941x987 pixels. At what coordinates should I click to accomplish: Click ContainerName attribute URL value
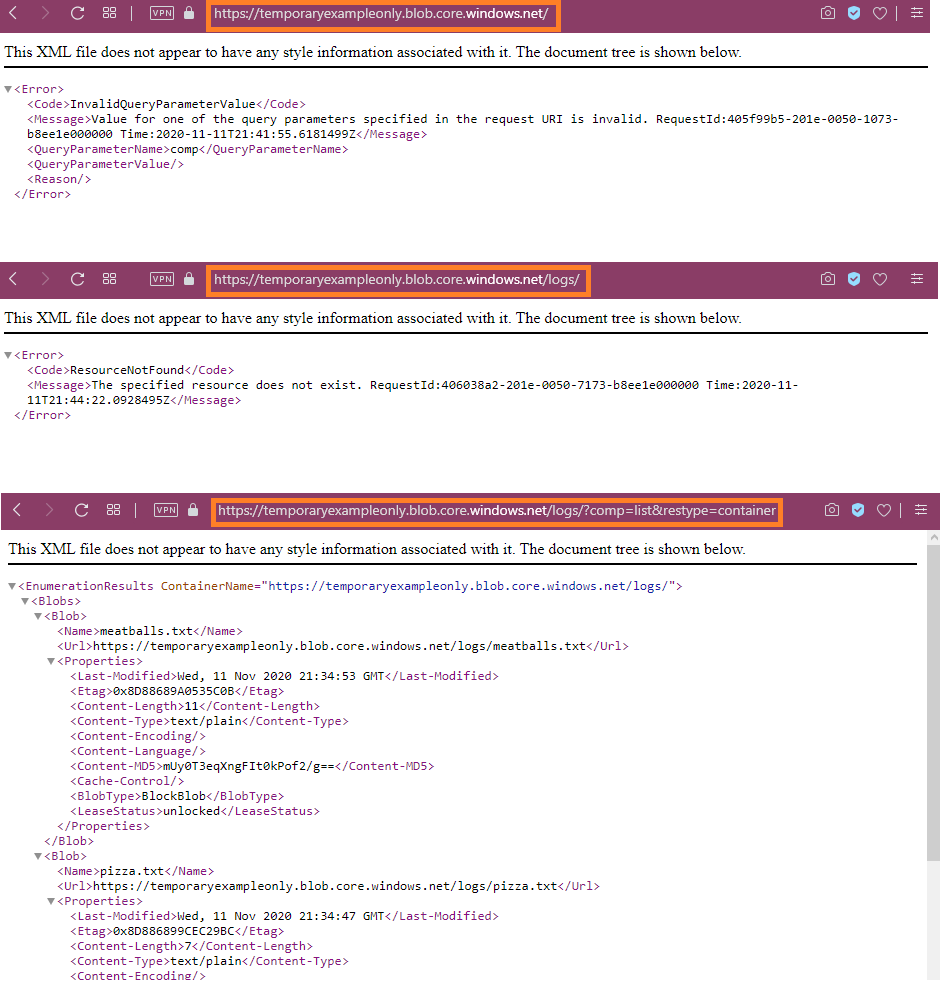click(468, 586)
